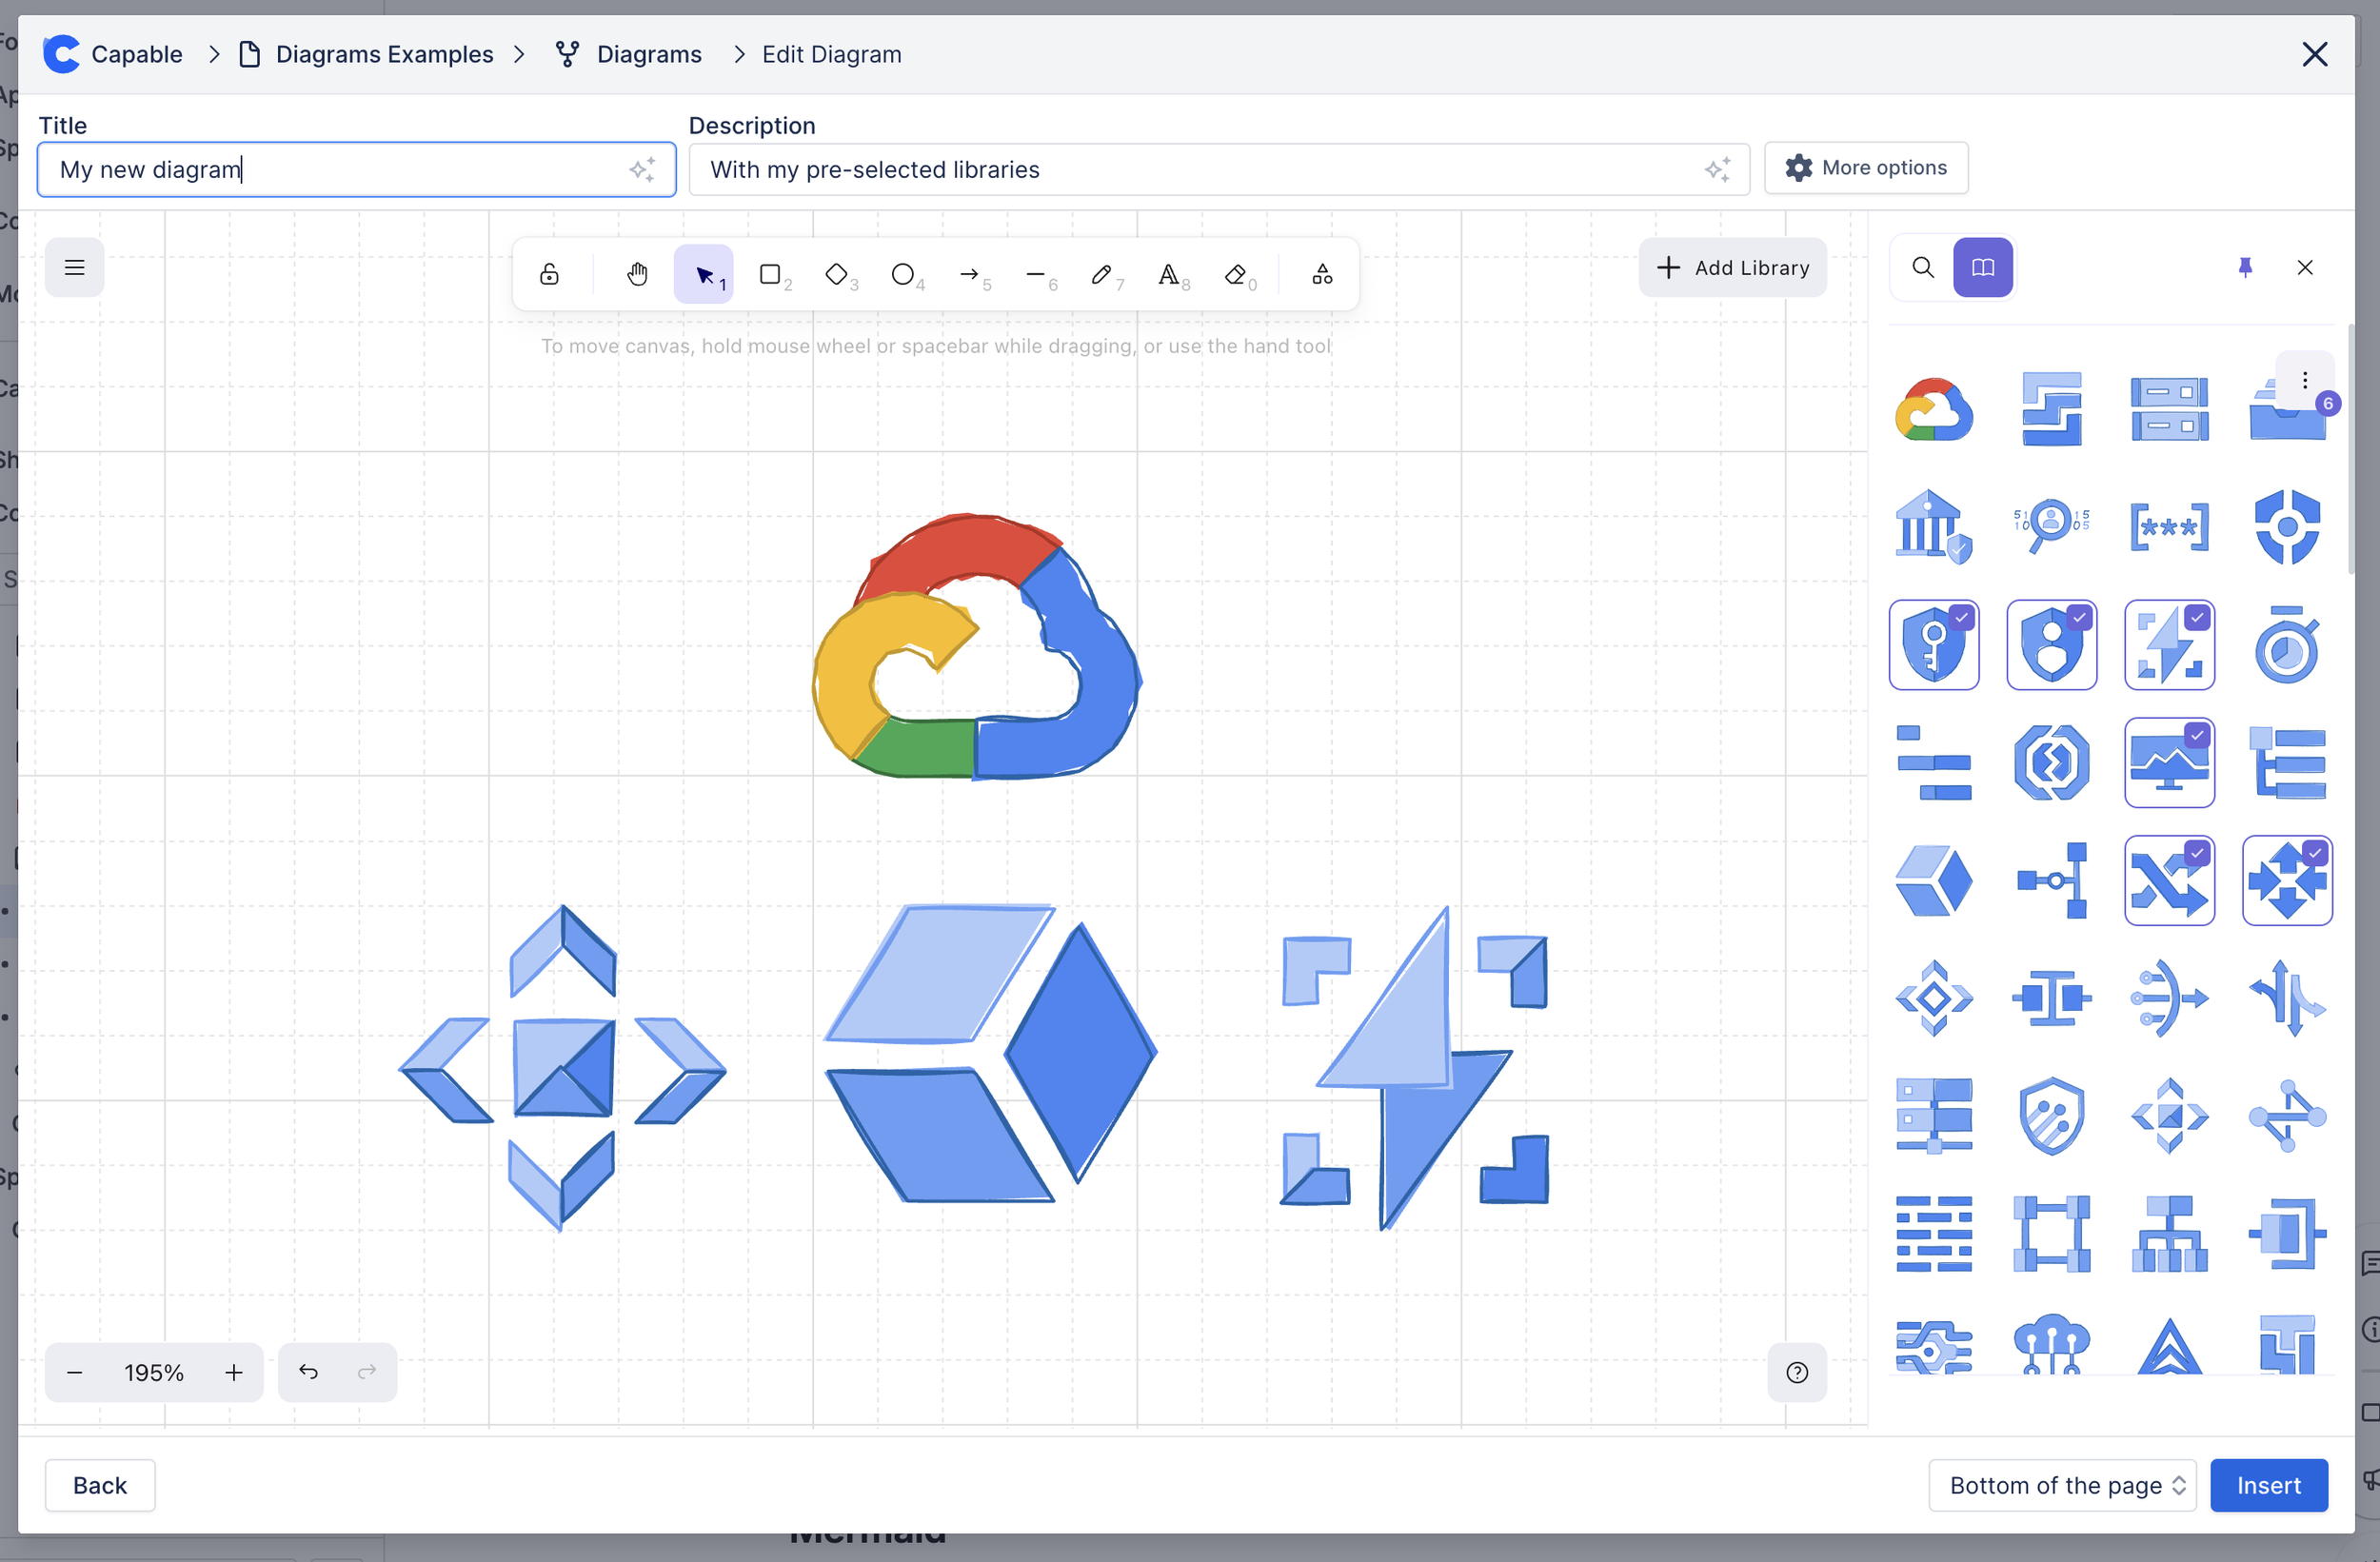
Task: Select the cube blocks library icon
Action: [x=1934, y=881]
